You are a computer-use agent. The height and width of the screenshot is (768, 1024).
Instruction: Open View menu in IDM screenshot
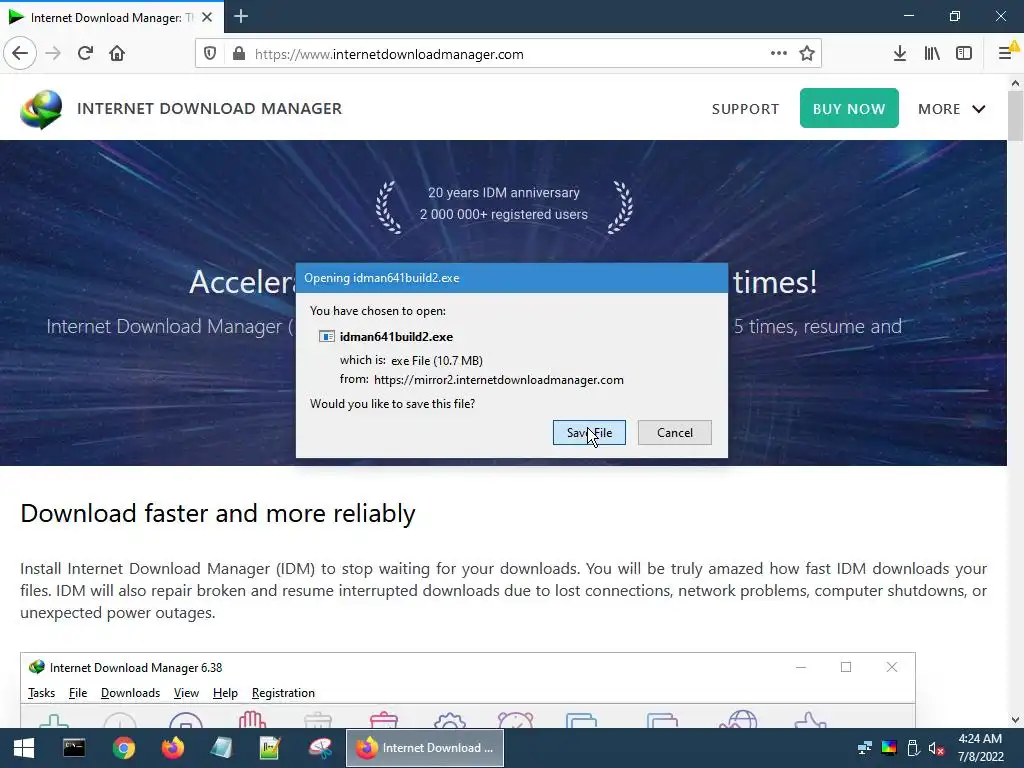(186, 693)
